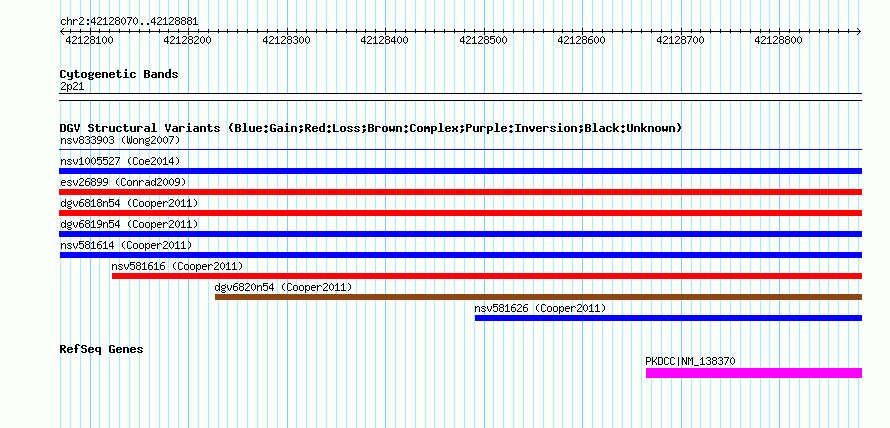This screenshot has height=428, width=890.
Task: Click the chr2:42128070..42128881 region label
Action: [x=129, y=22]
